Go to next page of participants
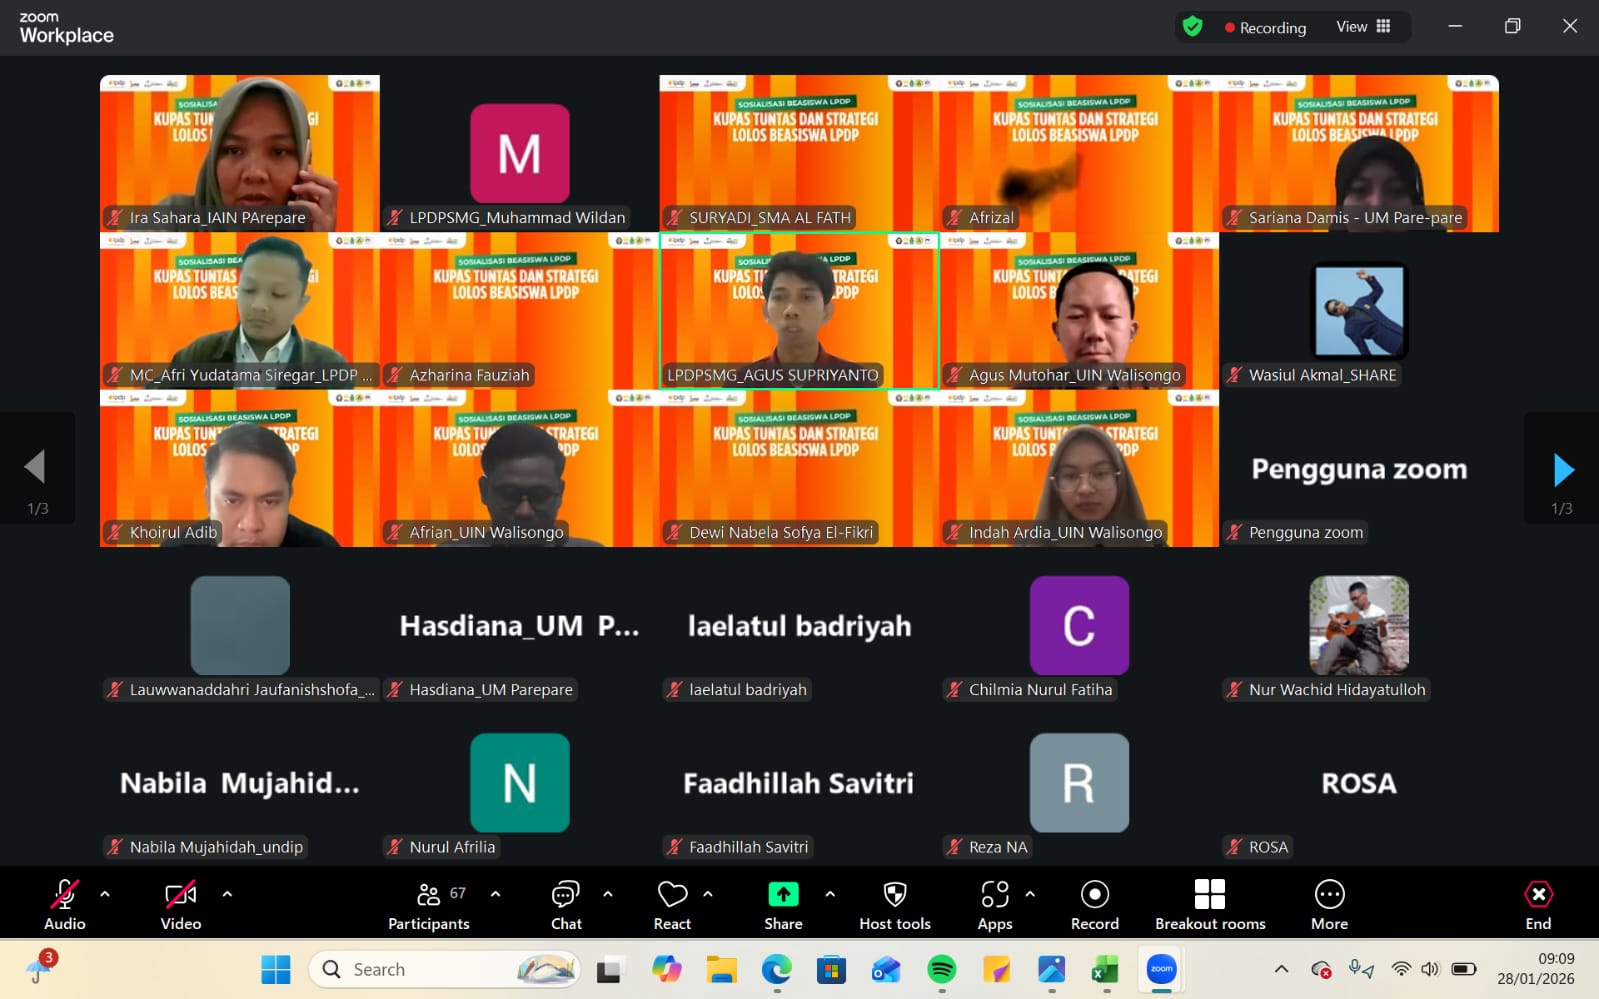The height and width of the screenshot is (999, 1599). tap(1562, 469)
